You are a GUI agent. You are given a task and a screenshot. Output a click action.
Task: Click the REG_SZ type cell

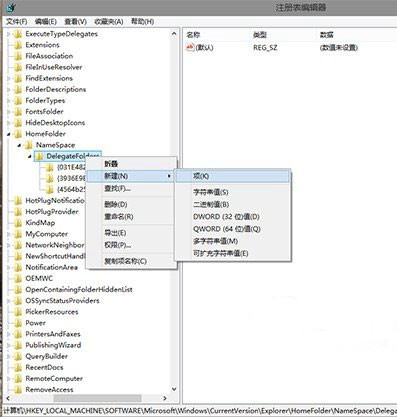click(265, 48)
